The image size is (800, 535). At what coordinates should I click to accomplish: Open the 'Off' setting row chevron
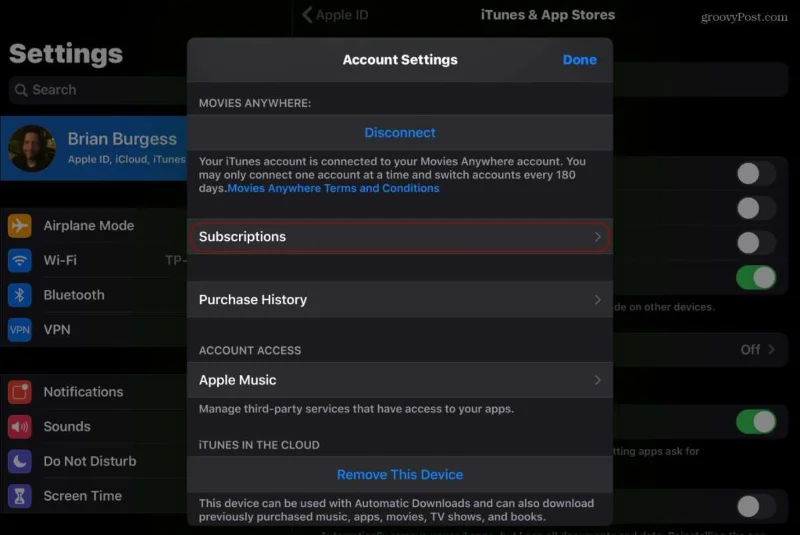point(771,349)
